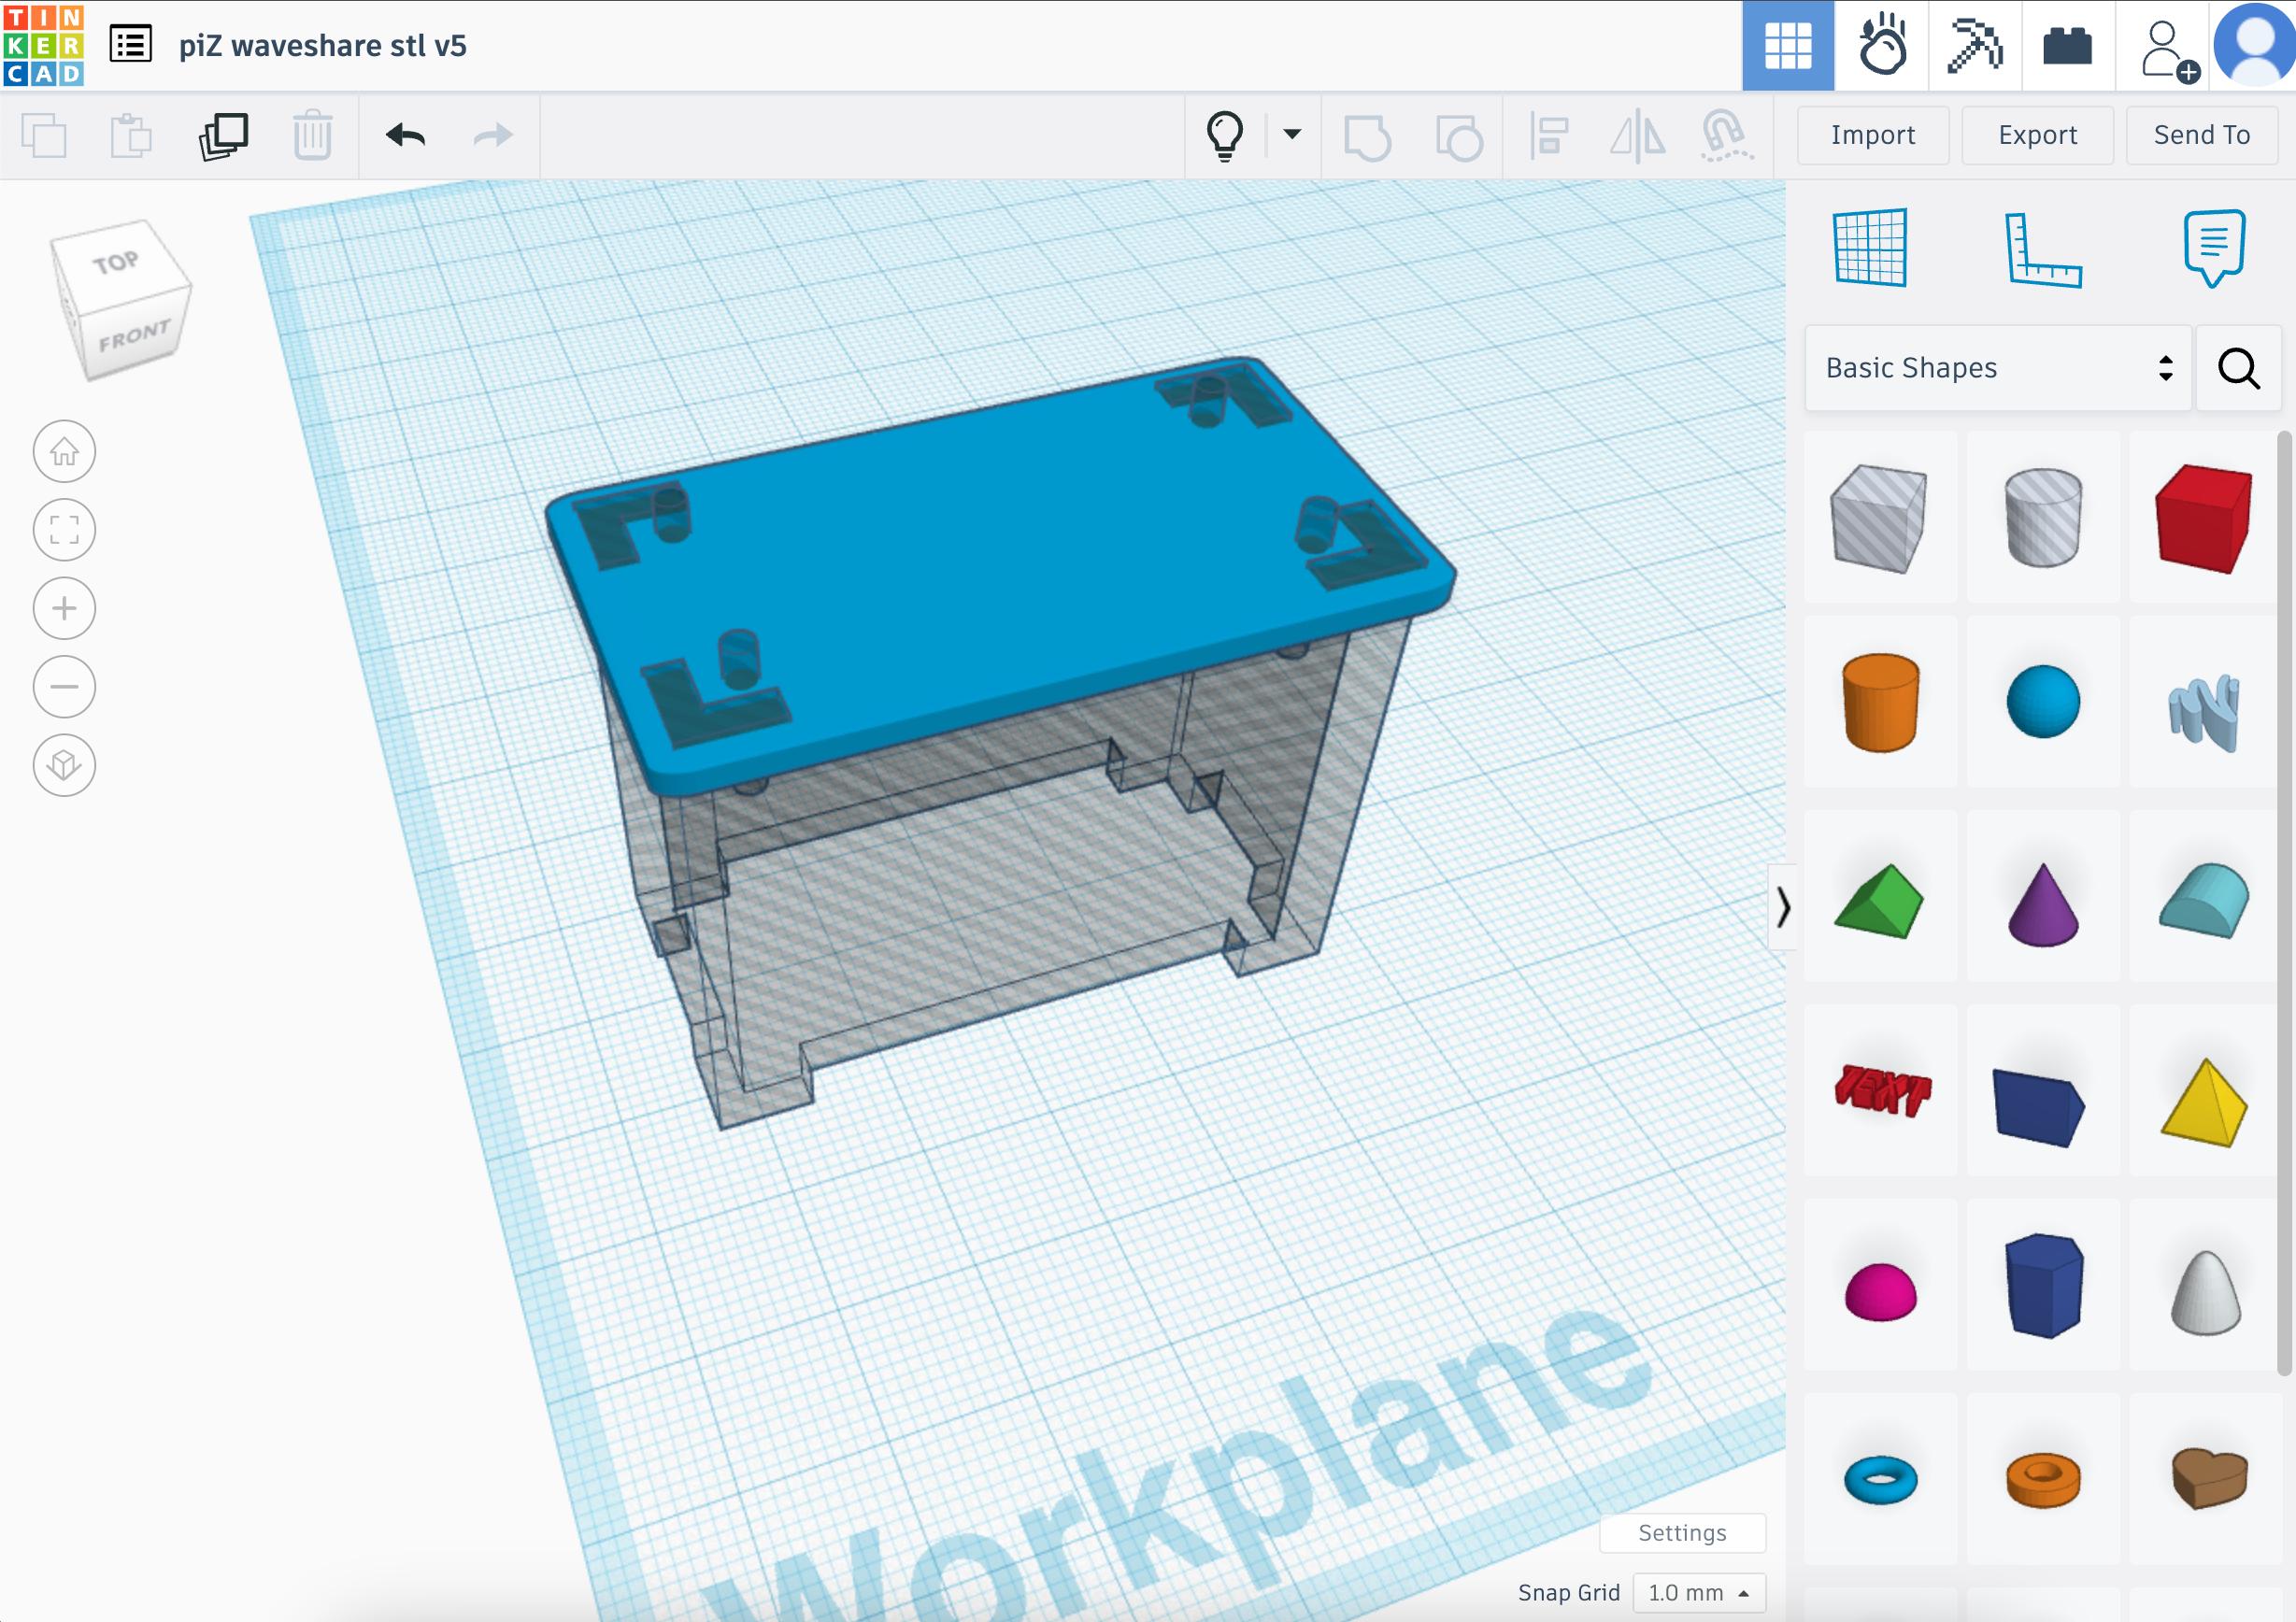Select the Cylinder hole shape

pos(2043,518)
